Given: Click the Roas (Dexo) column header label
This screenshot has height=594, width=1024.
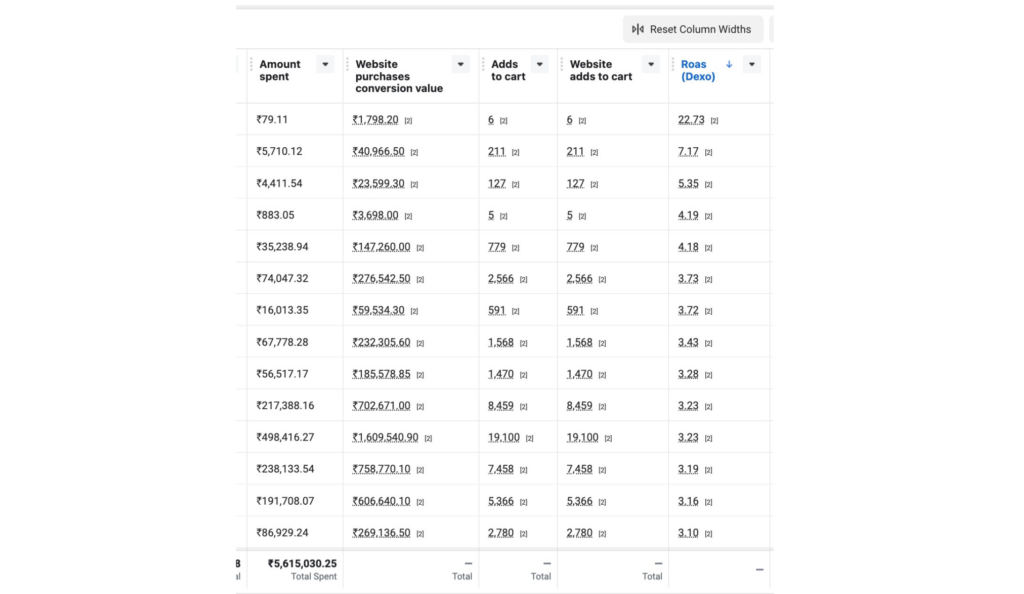Looking at the screenshot, I should 698,70.
